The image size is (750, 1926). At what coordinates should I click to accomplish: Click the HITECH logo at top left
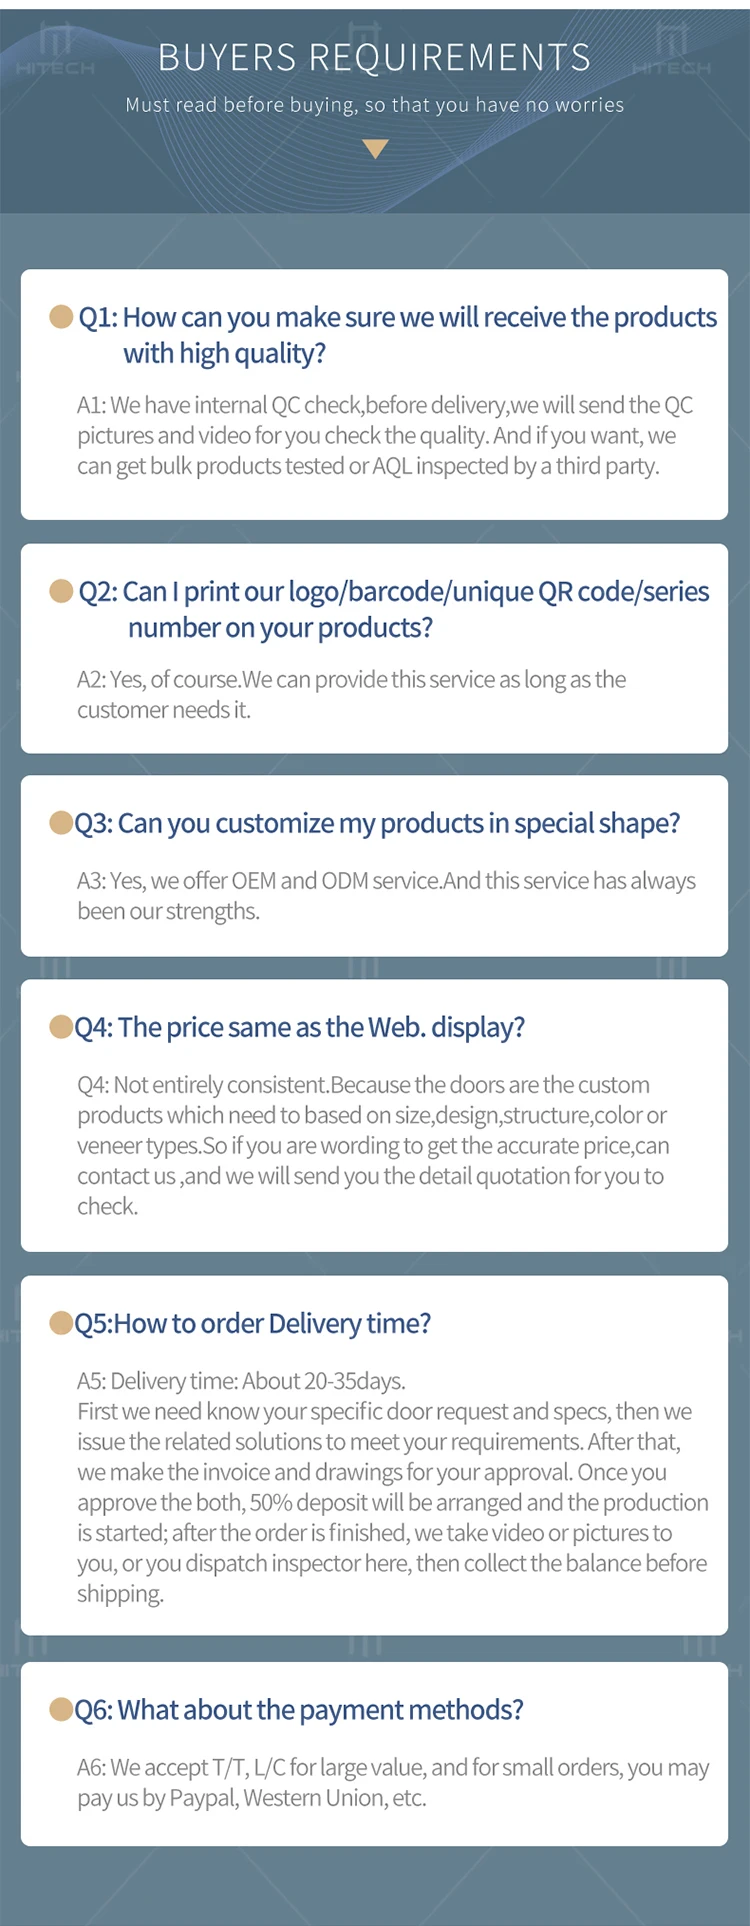[x=56, y=52]
